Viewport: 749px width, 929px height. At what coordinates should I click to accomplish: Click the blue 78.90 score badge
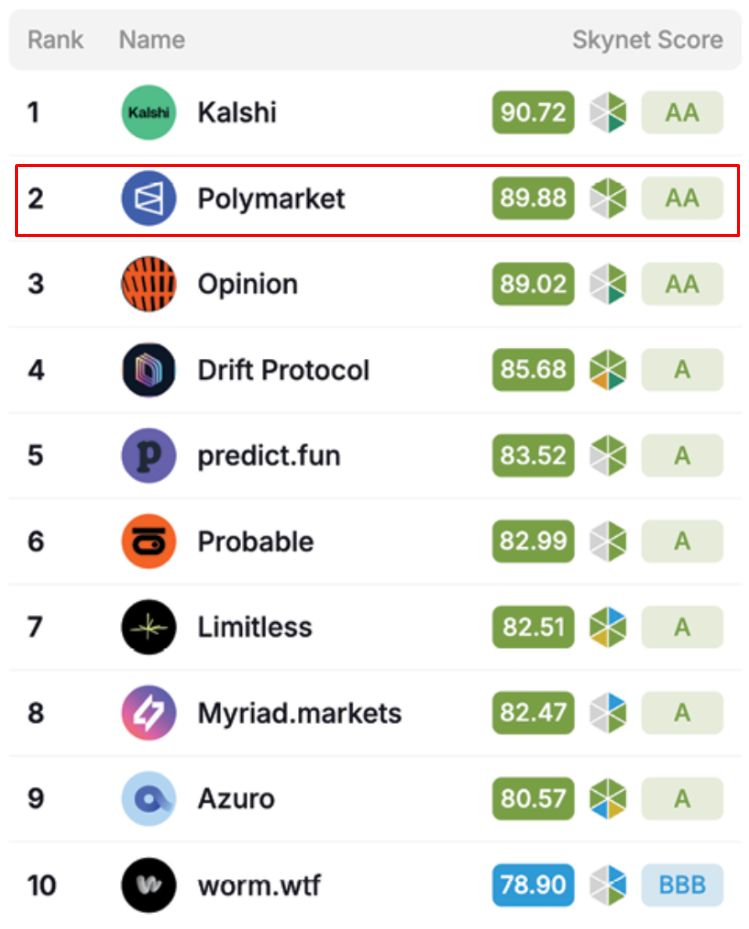point(534,885)
